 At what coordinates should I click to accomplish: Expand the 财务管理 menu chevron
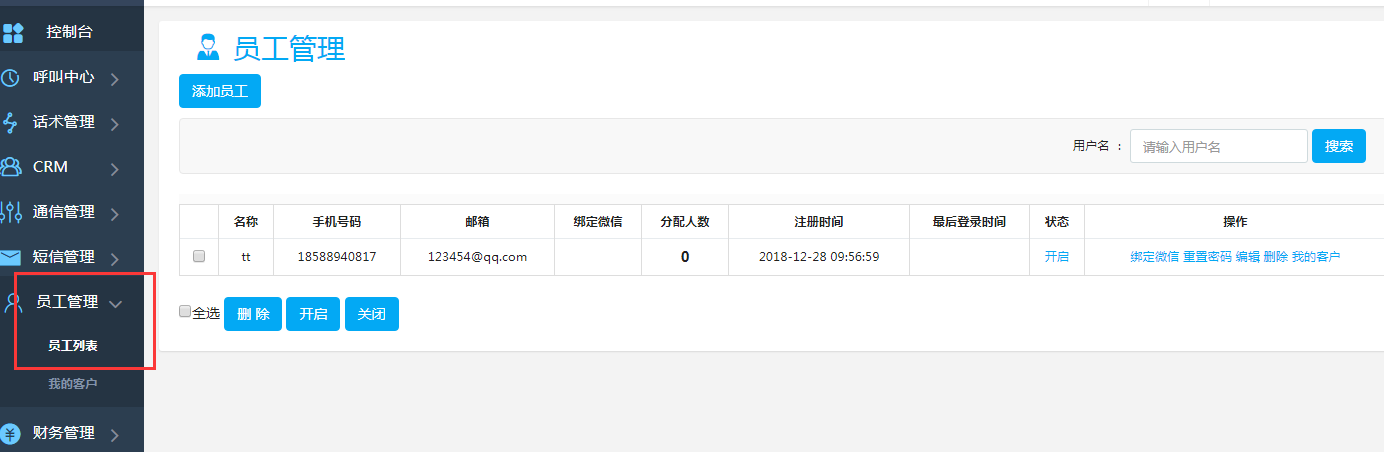[115, 435]
